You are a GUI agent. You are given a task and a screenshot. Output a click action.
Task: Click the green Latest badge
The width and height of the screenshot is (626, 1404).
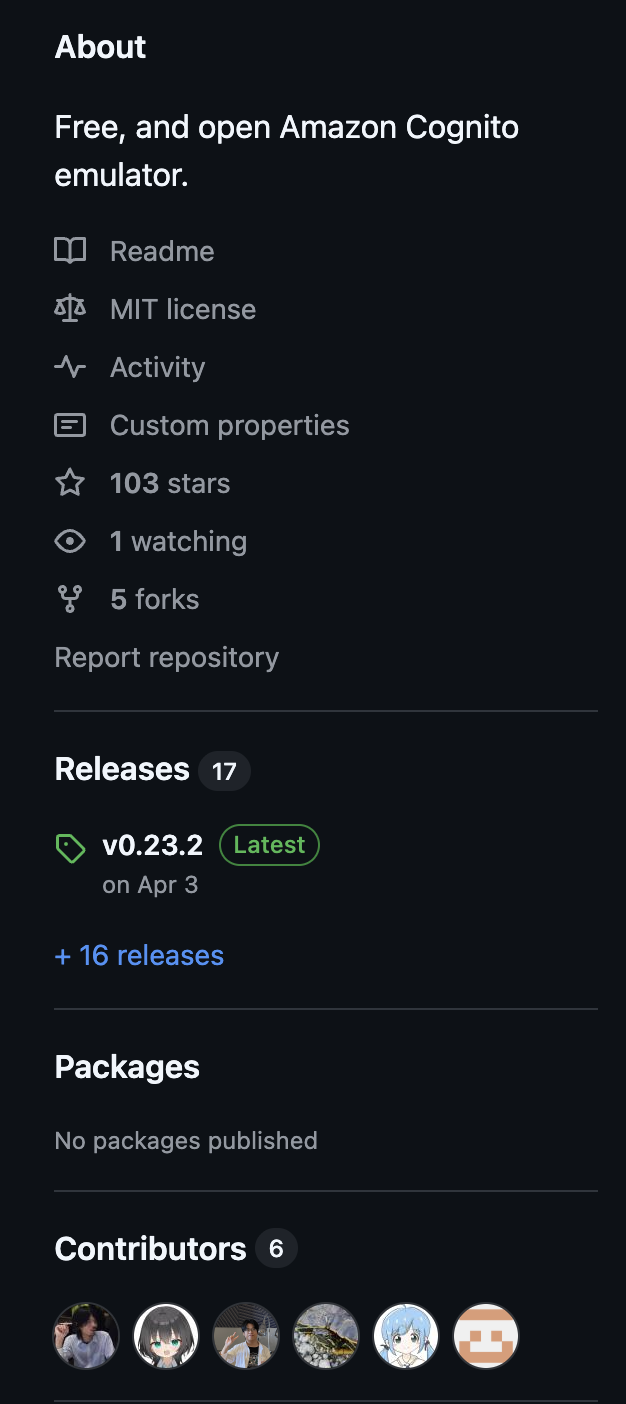tap(269, 845)
